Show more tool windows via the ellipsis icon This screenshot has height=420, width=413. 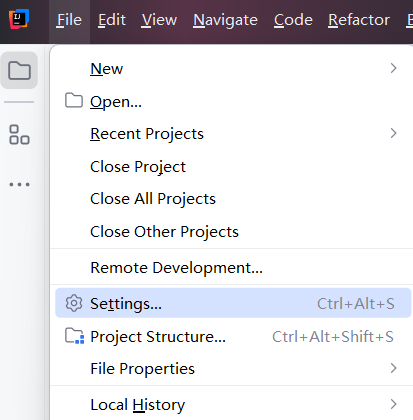point(19,184)
